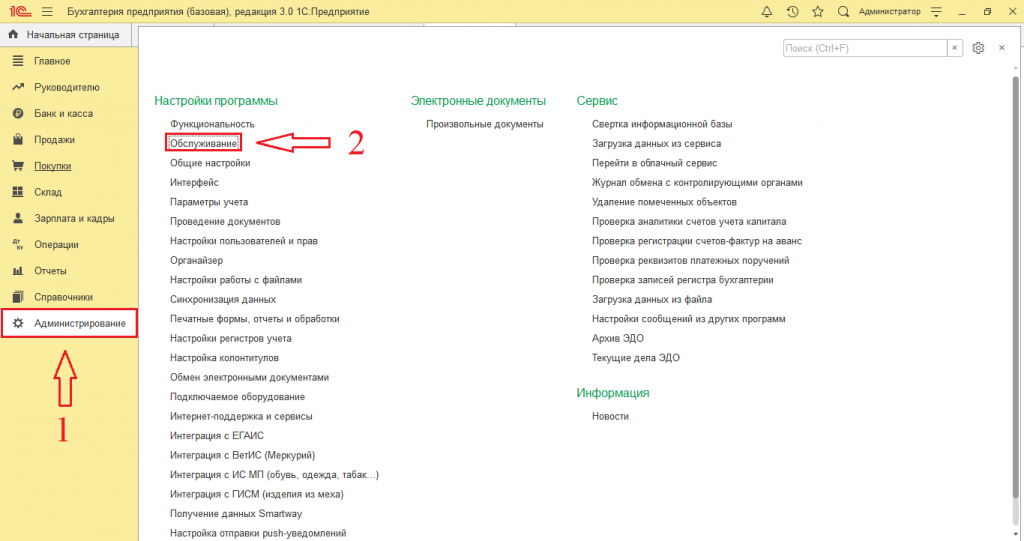Open the Обслуживание link

tap(203, 143)
